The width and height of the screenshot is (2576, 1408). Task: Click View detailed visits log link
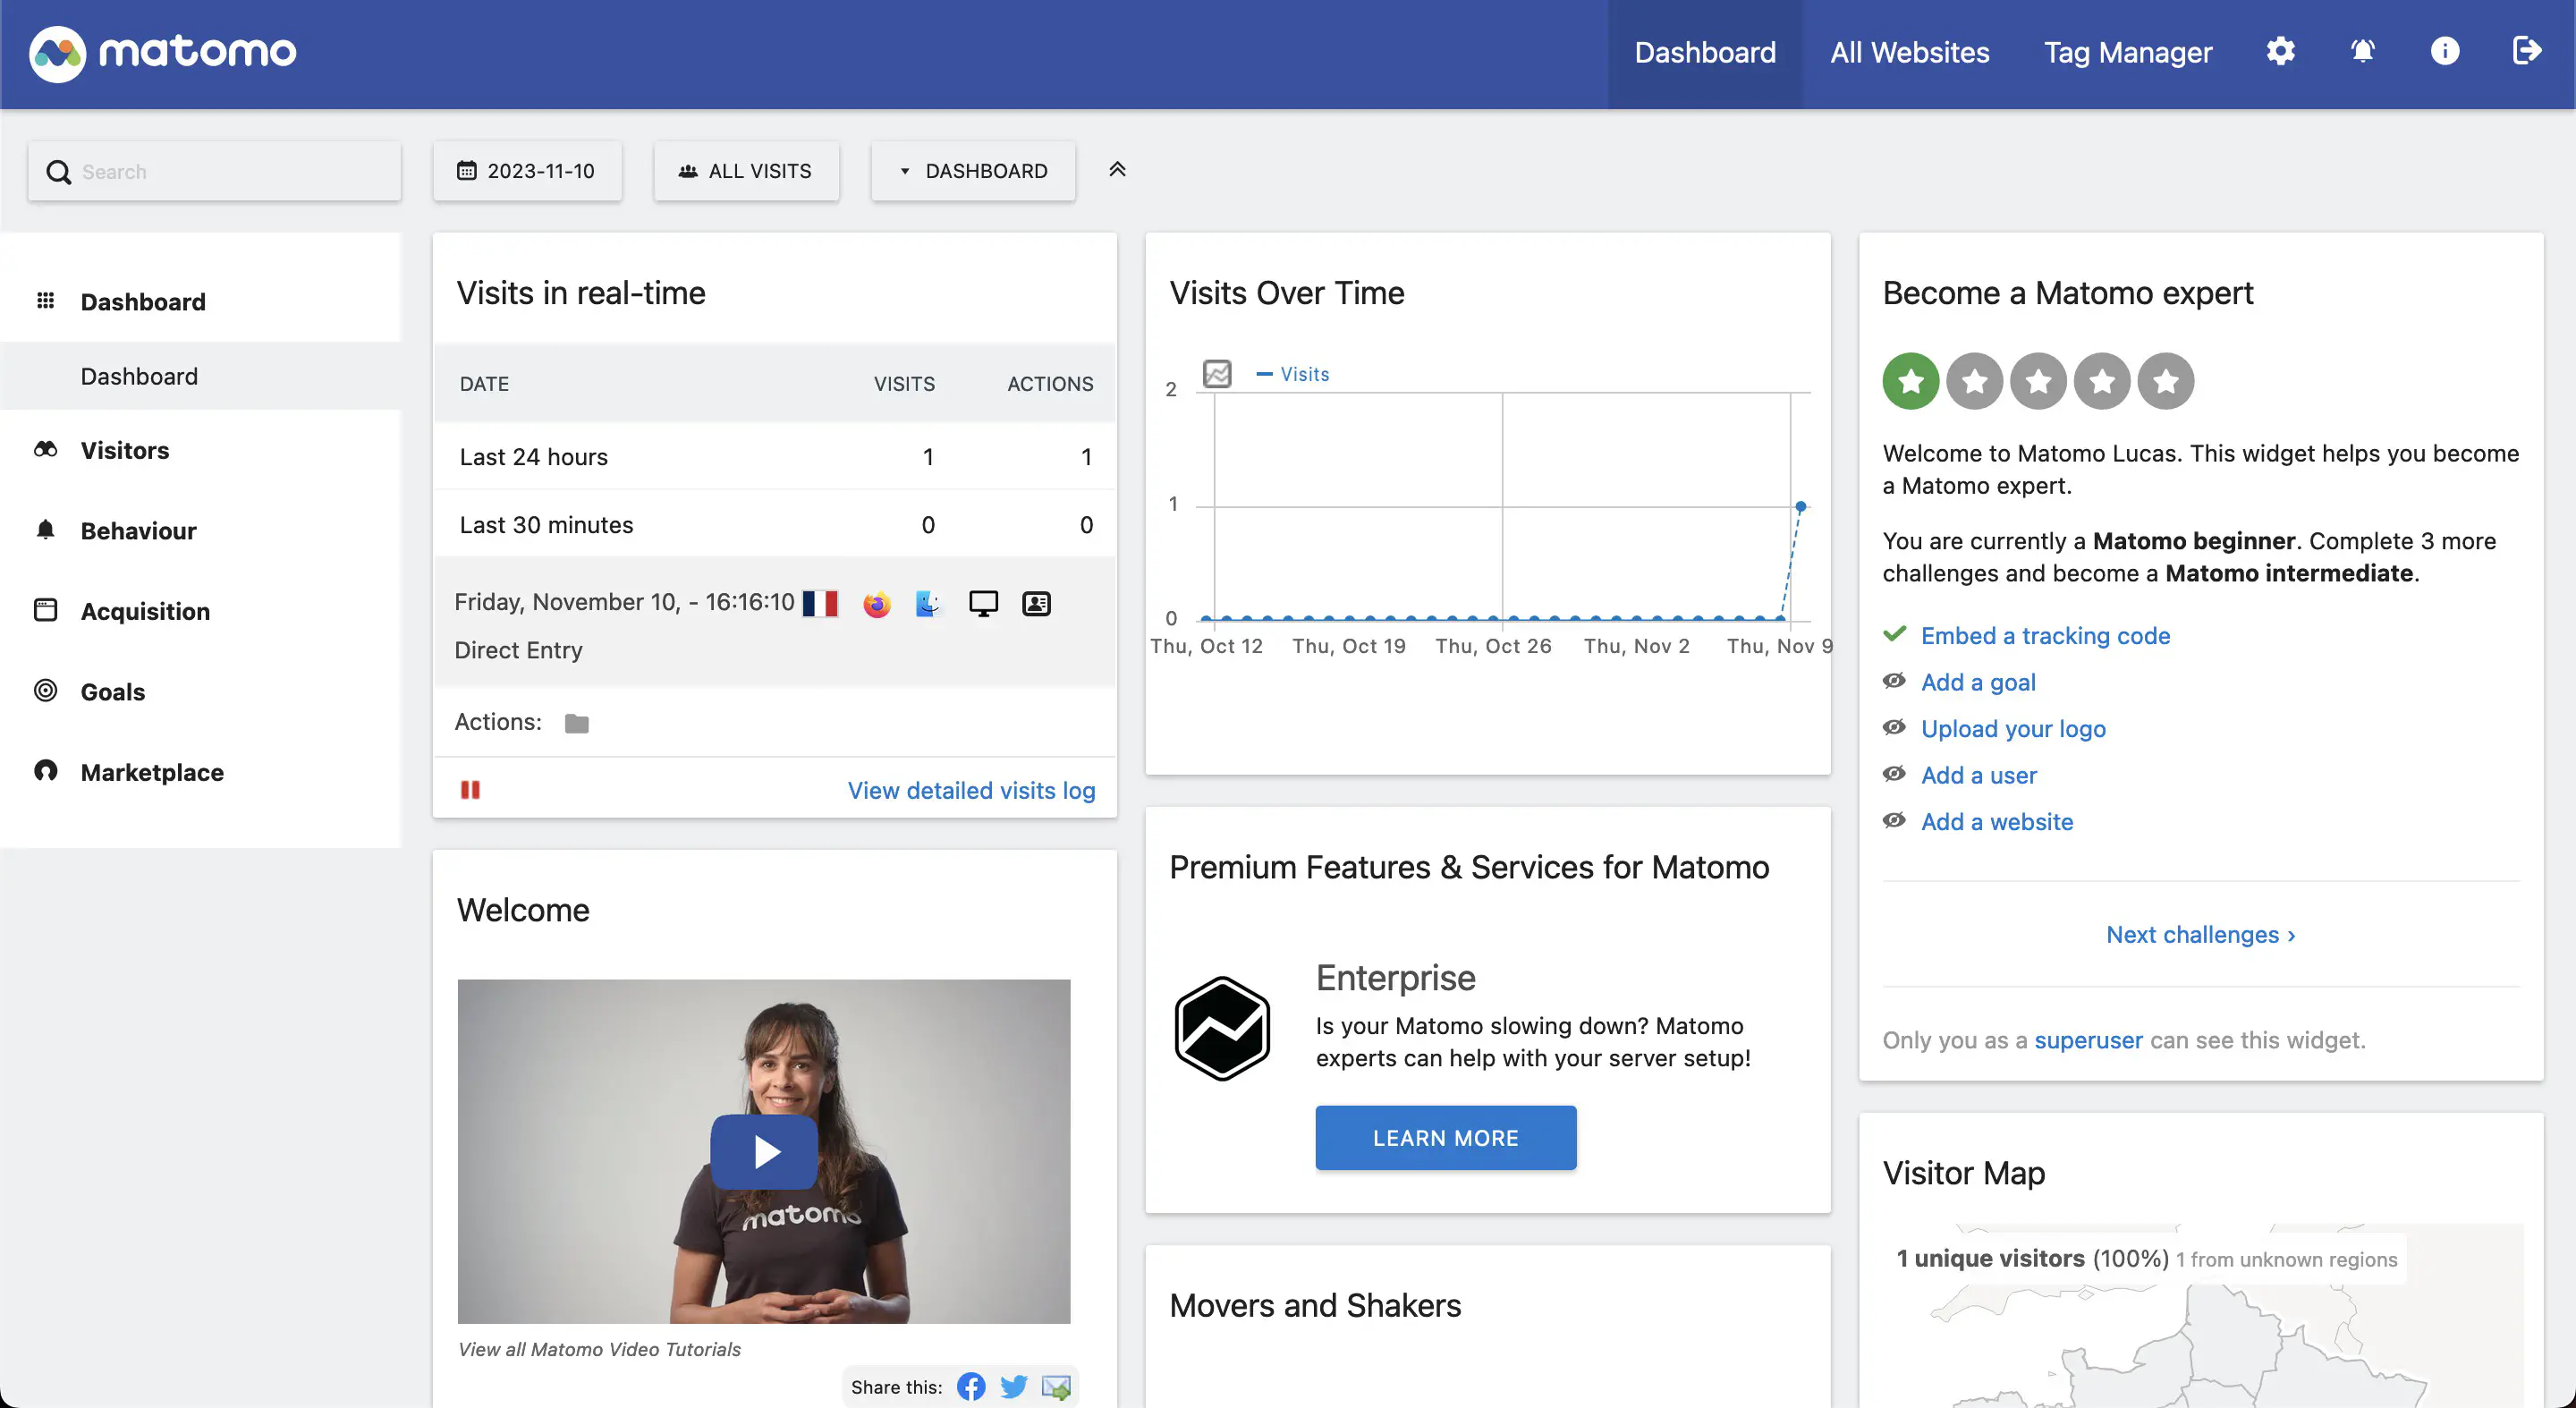tap(970, 789)
